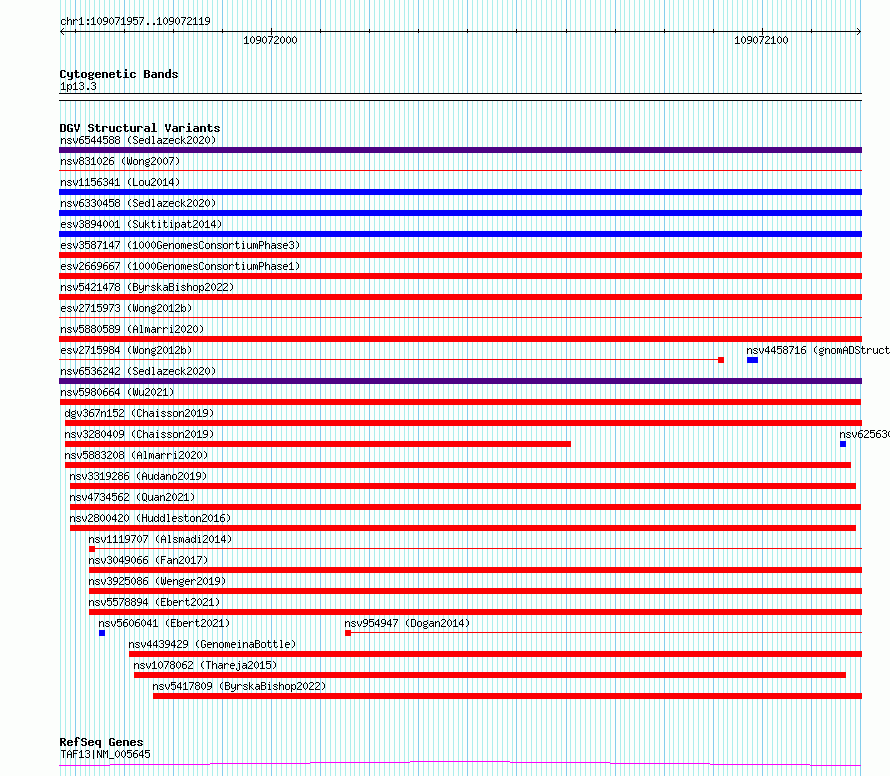Click the small blue block under nsv5606041
This screenshot has width=890, height=776.
[102, 633]
